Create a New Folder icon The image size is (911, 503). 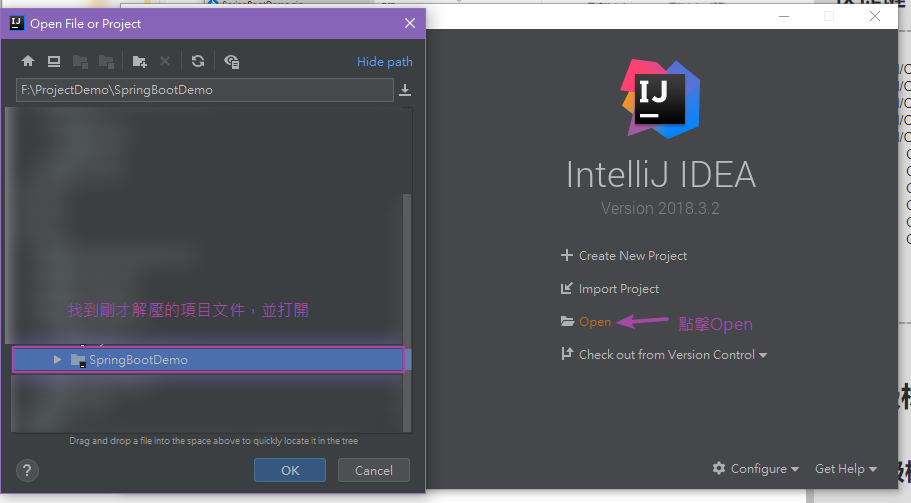click(139, 61)
